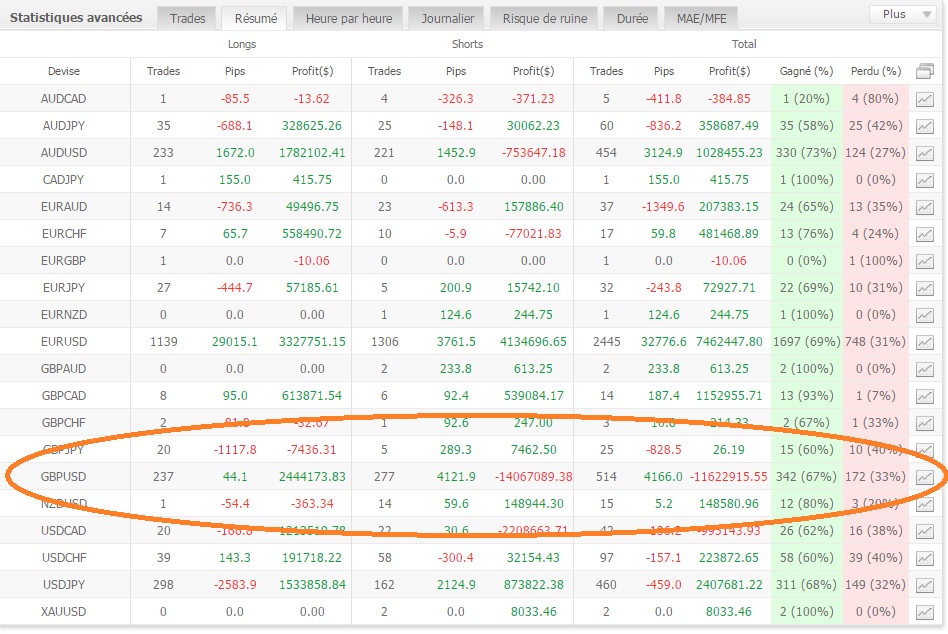Click the chart icon in EURUSD row

(925, 342)
